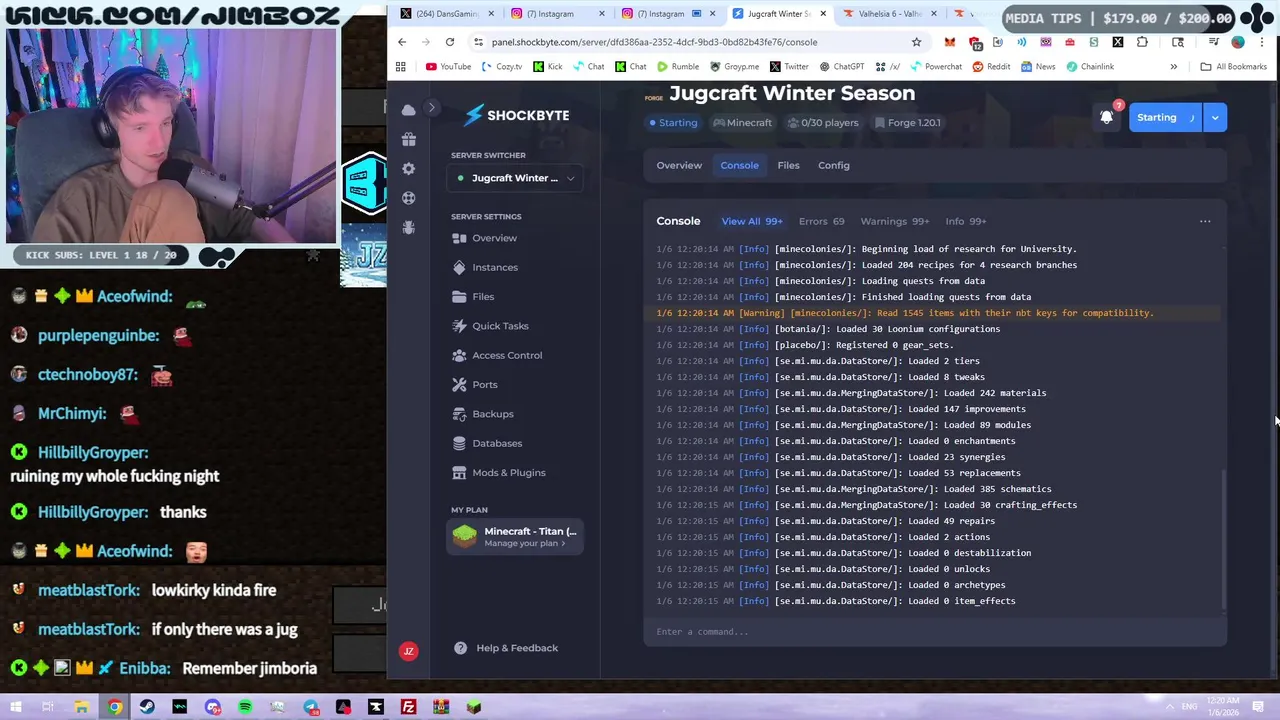The width and height of the screenshot is (1280, 720).
Task: Open the cloud servers icon in left rail
Action: point(408,110)
